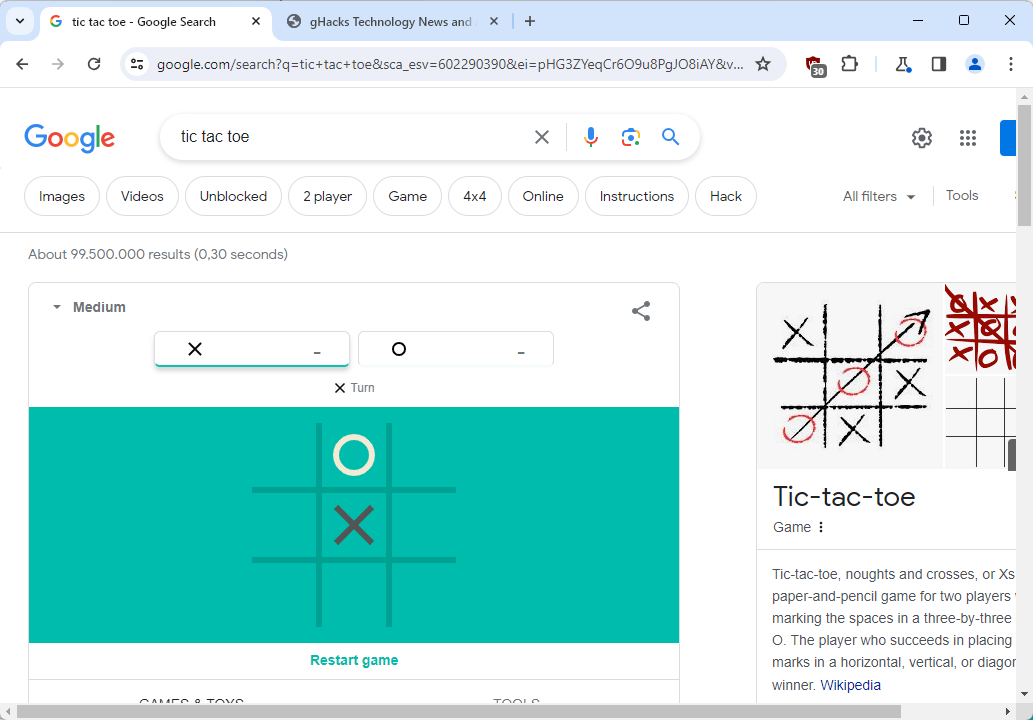Close the gHacks Technology News tab
This screenshot has width=1033, height=720.
493,21
